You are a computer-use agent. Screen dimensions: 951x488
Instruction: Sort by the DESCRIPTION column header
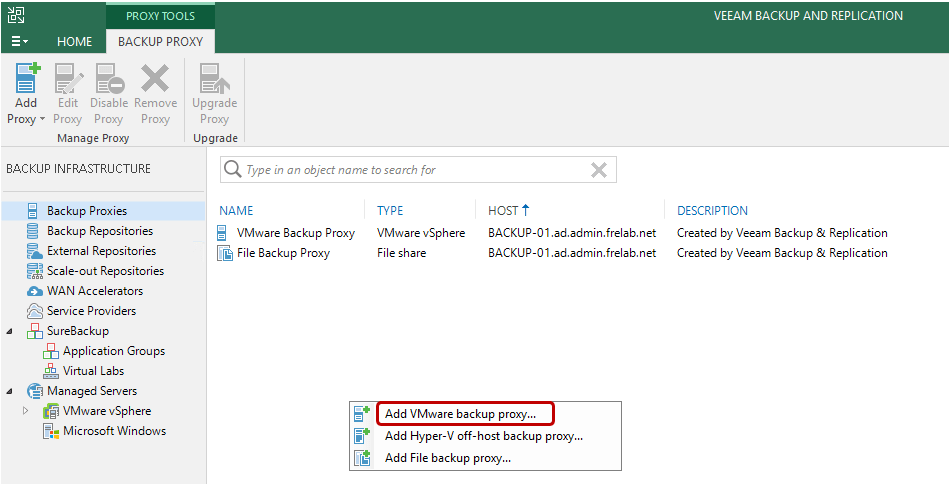point(712,211)
